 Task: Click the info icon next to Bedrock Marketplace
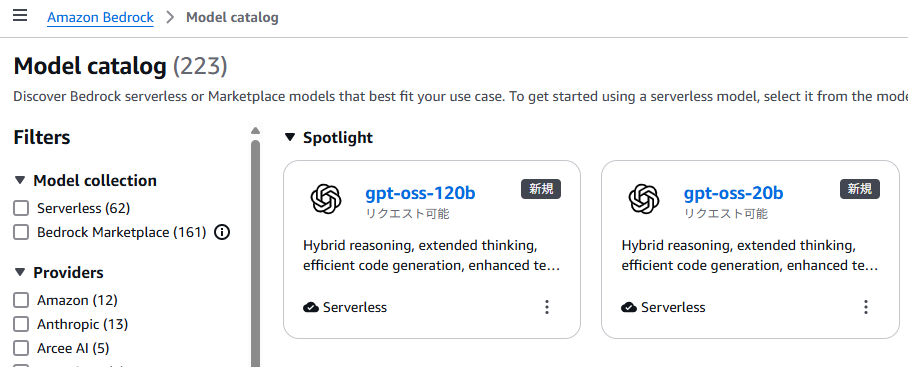(x=222, y=233)
